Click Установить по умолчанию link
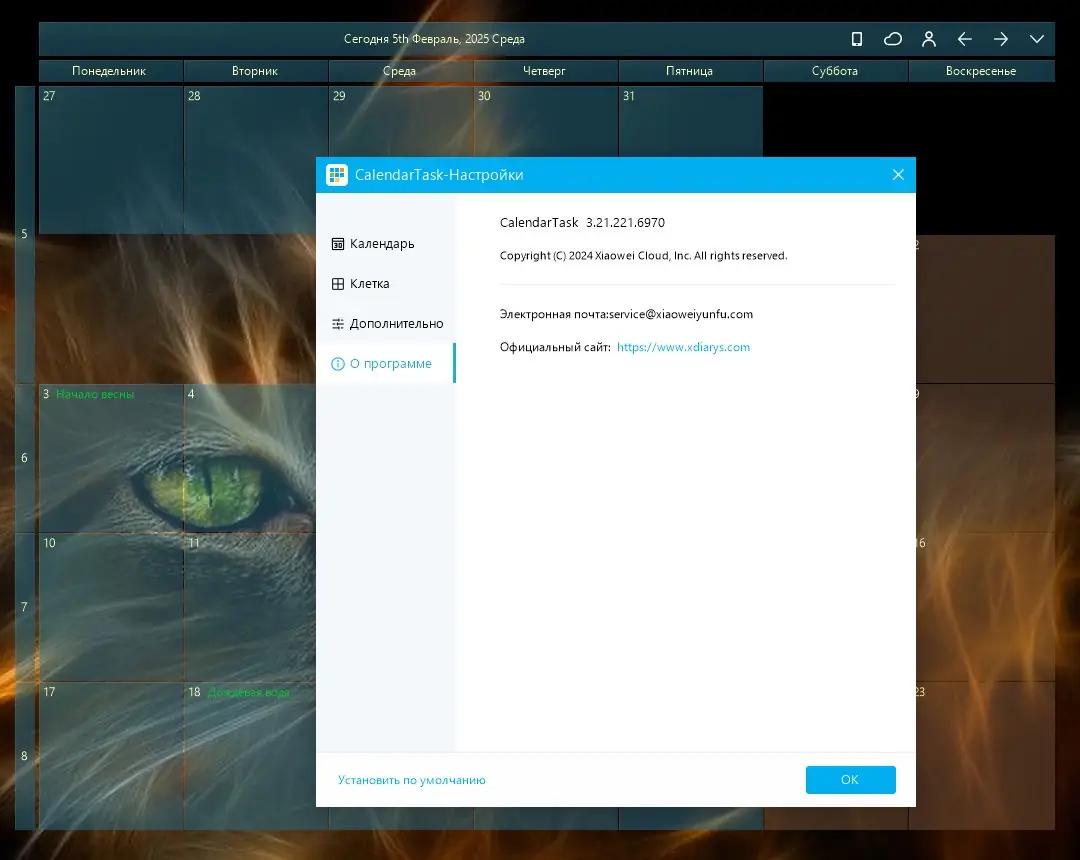Viewport: 1080px width, 860px height. (x=412, y=780)
